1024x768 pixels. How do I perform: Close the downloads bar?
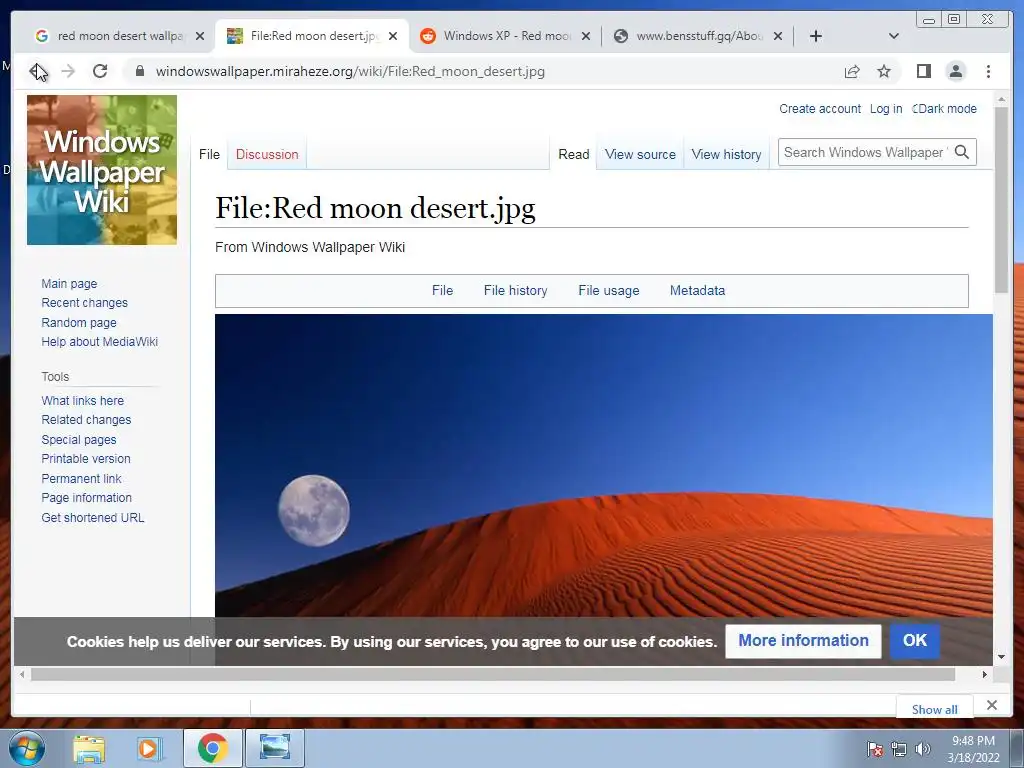[992, 705]
